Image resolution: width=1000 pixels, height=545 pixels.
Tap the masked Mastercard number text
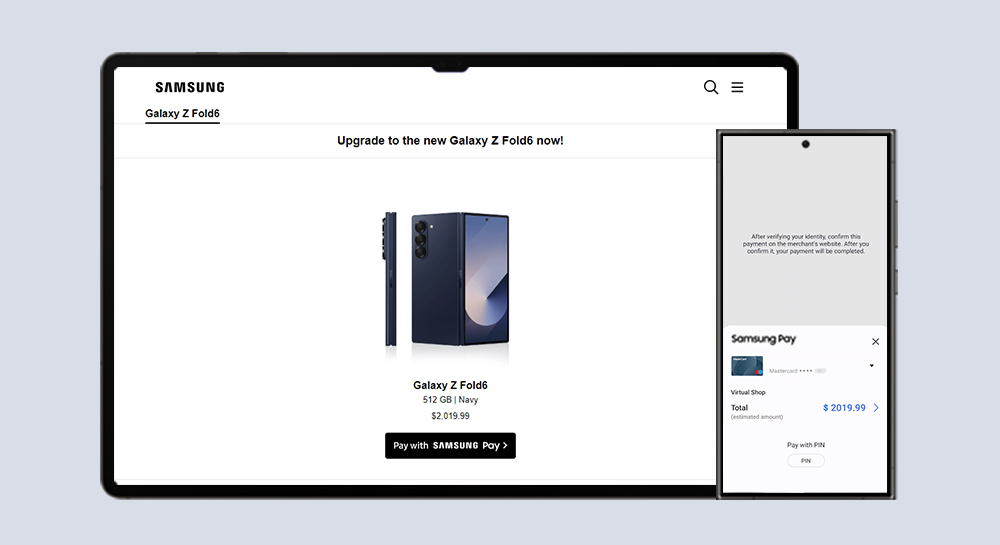[798, 371]
